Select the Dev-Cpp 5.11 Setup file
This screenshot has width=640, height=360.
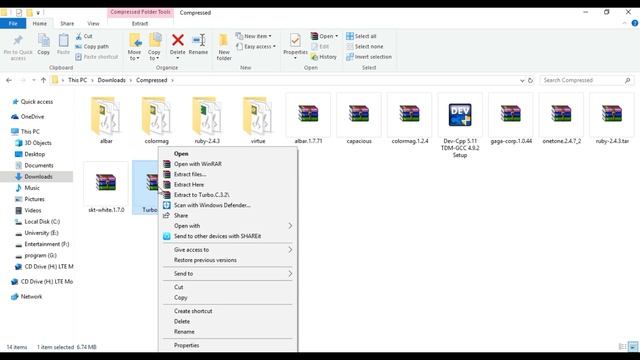click(460, 125)
